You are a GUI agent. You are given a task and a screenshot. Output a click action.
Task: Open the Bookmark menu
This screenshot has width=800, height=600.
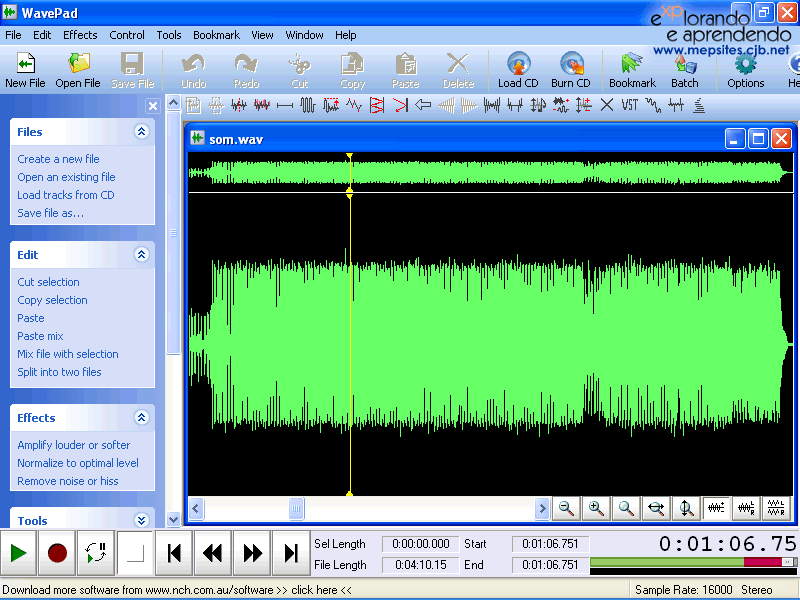point(216,35)
